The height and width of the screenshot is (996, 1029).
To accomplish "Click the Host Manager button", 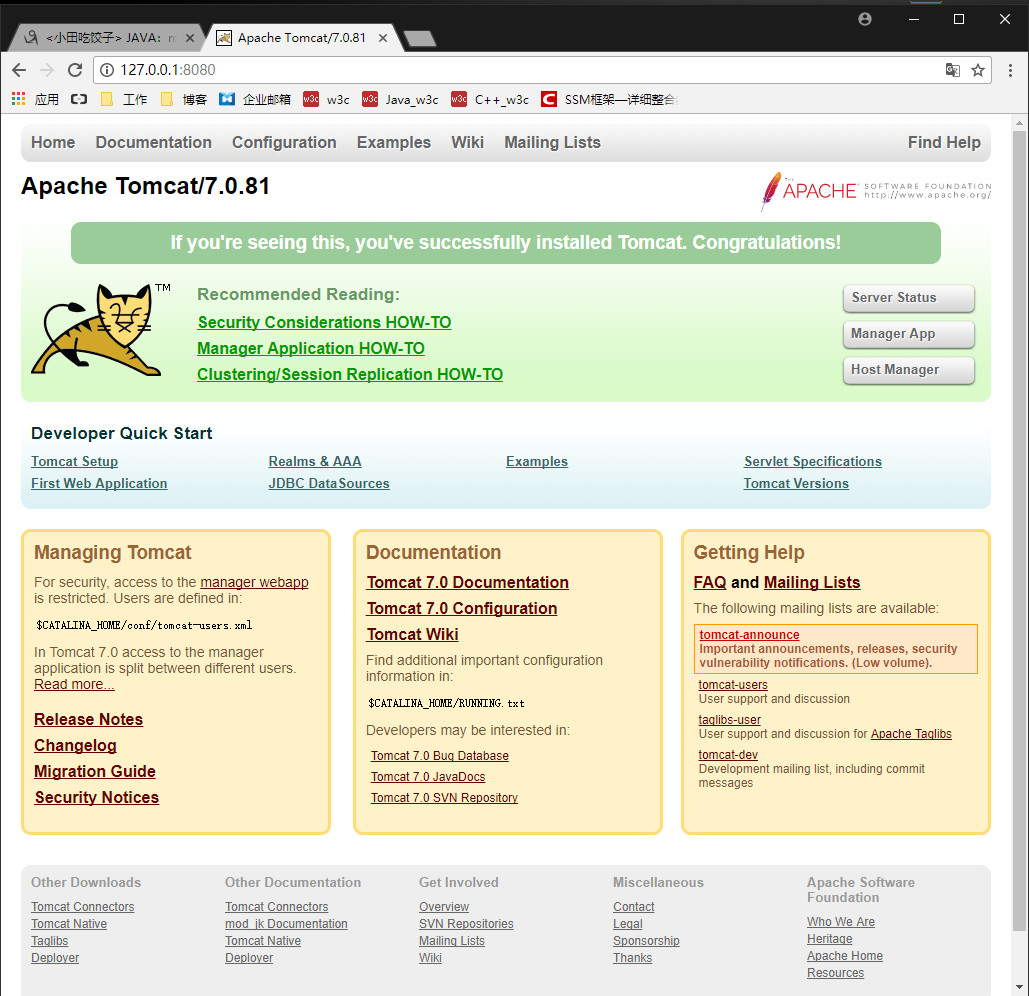I will 908,370.
